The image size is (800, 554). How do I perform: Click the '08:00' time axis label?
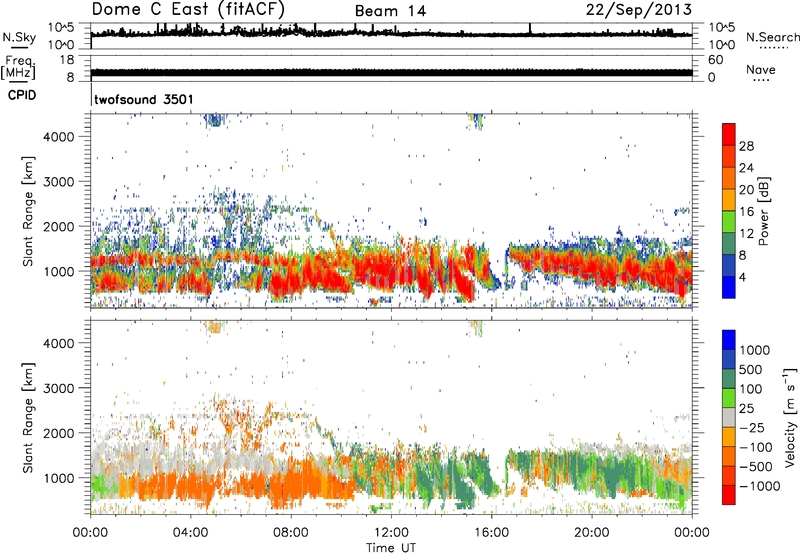point(291,533)
